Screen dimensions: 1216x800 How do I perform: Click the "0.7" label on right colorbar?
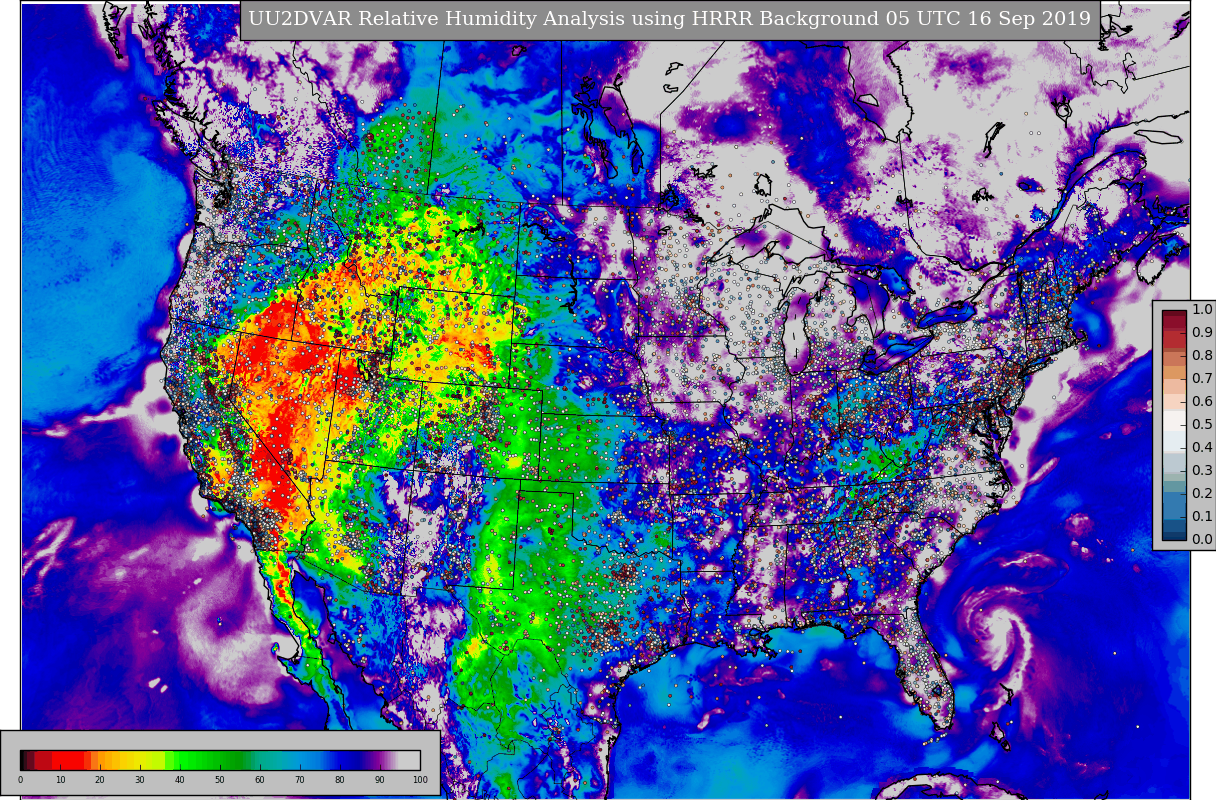1202,379
